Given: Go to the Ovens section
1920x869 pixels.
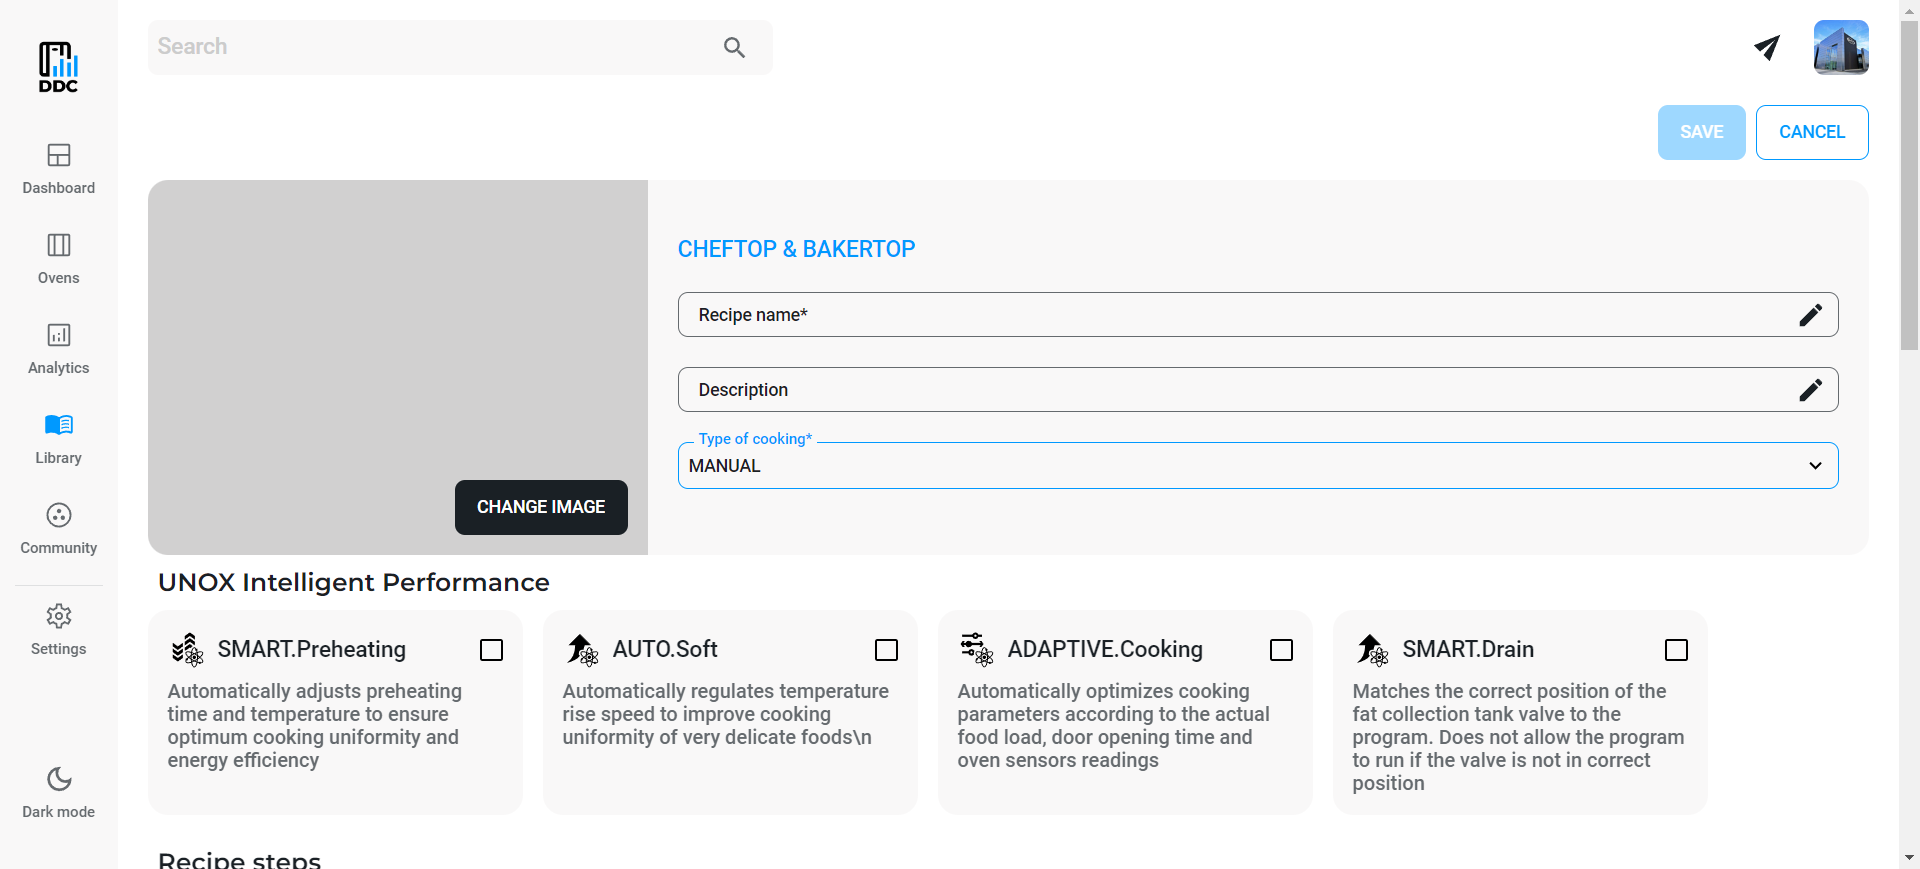Looking at the screenshot, I should pos(59,258).
